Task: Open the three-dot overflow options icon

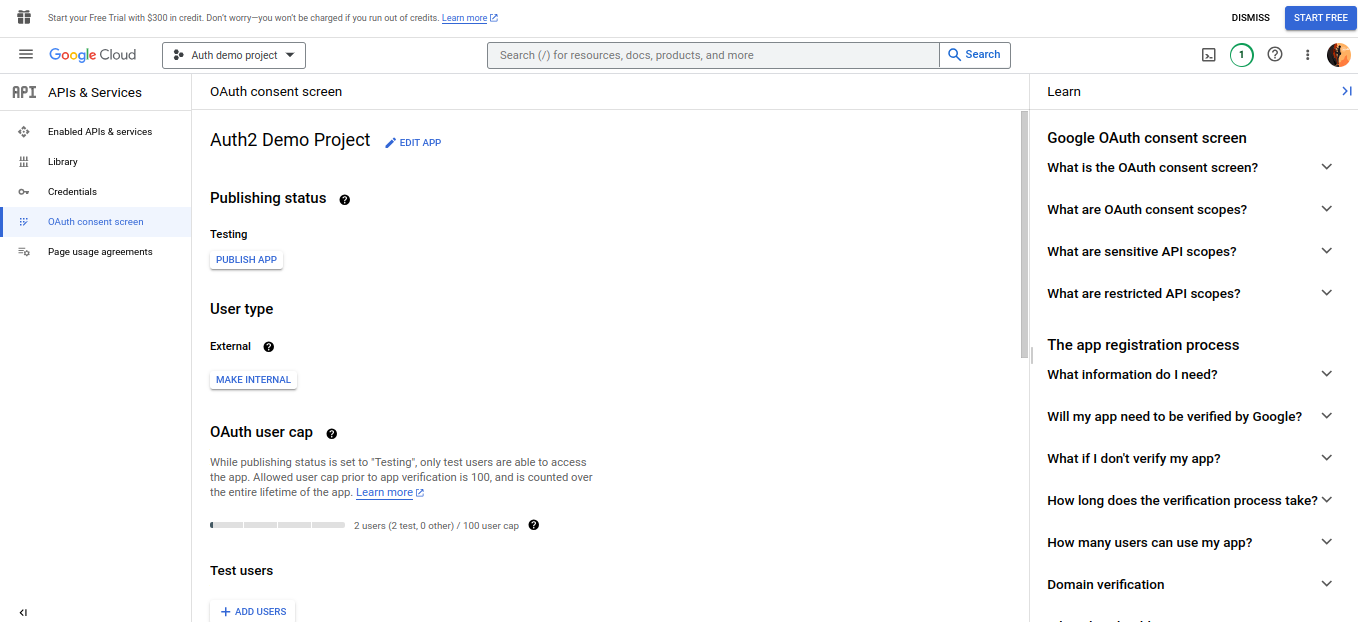Action: pyautogui.click(x=1307, y=55)
